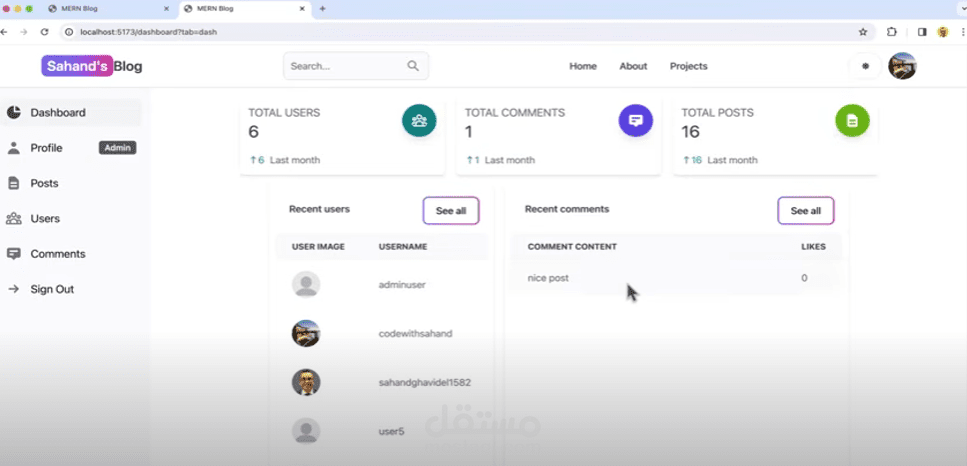The height and width of the screenshot is (466, 967).
Task: Click the comment text nice post
Action: 548,278
